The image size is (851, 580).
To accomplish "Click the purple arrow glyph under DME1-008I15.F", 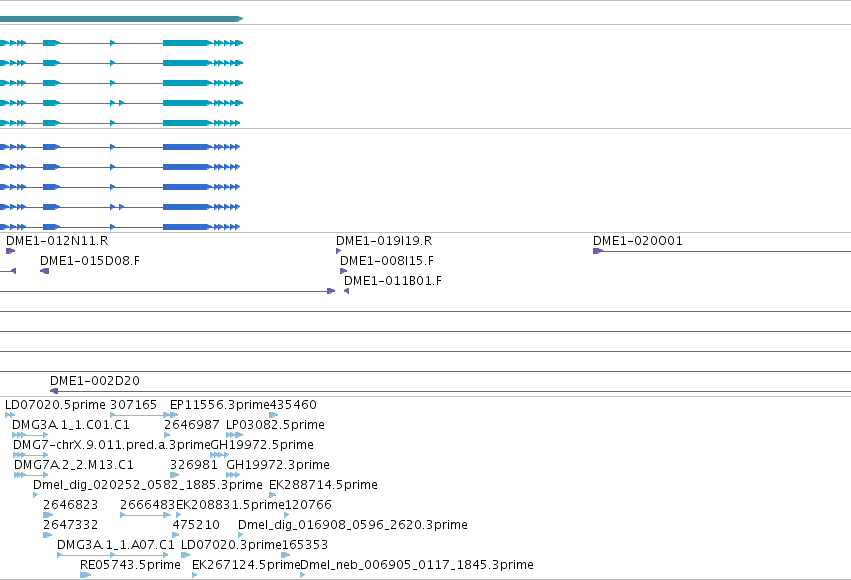I will (344, 271).
